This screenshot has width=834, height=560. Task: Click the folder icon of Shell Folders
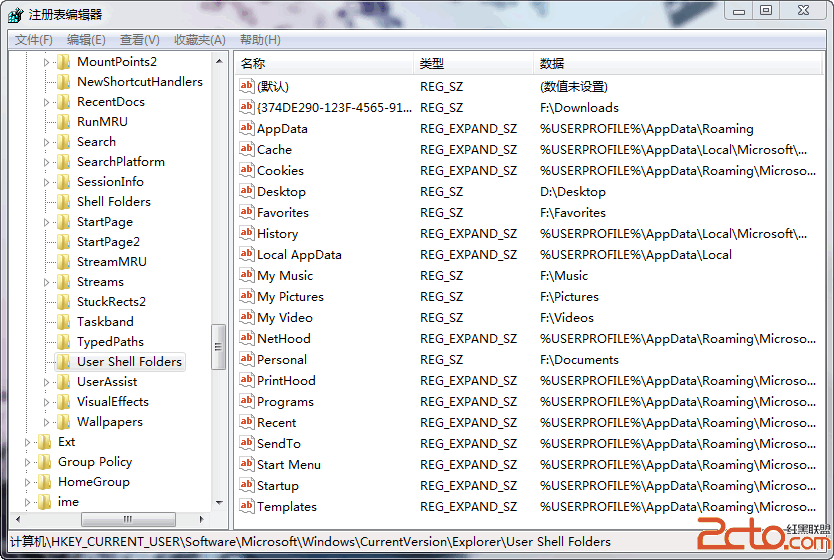(x=64, y=202)
